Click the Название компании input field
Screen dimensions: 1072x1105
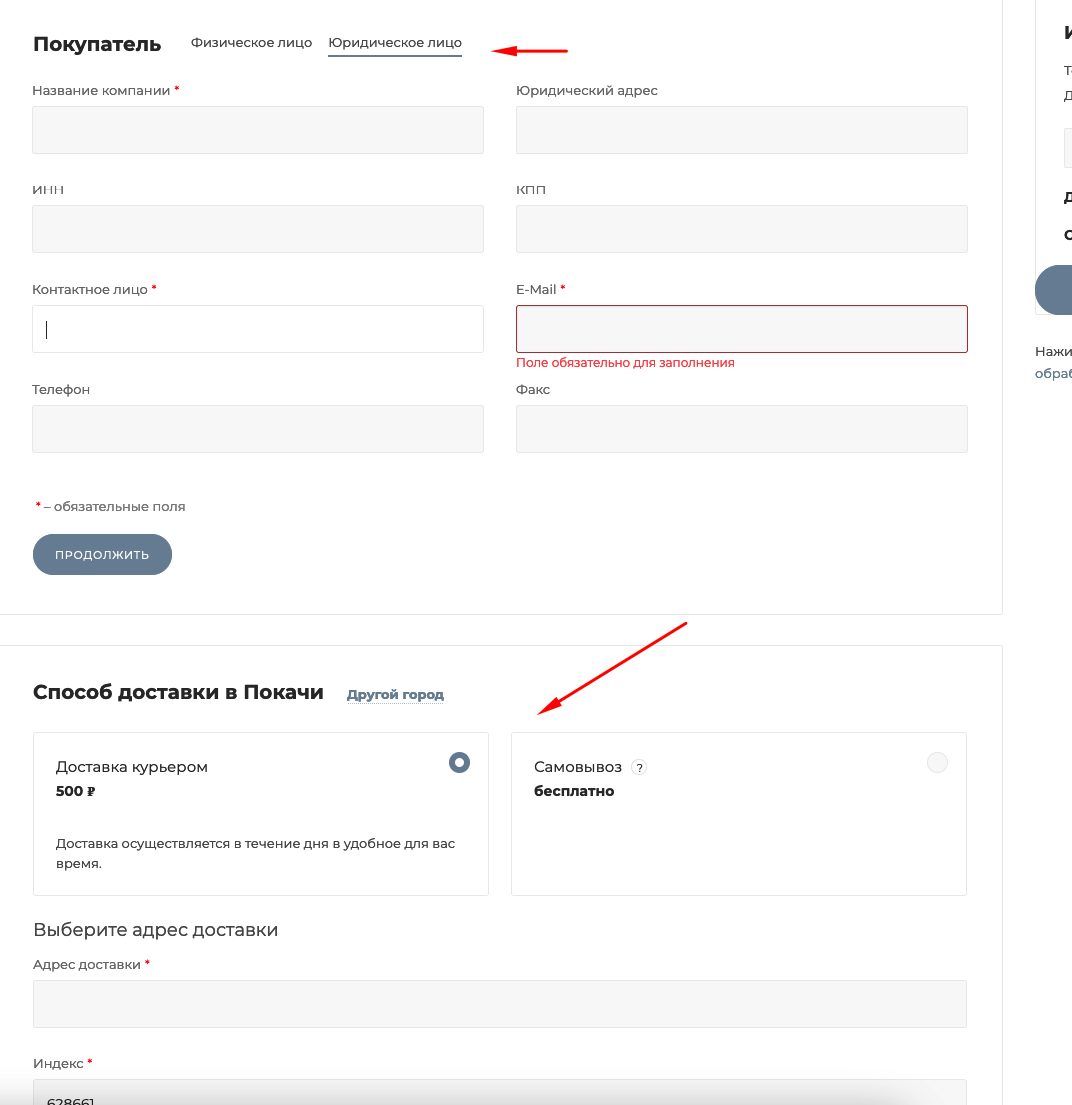point(258,130)
